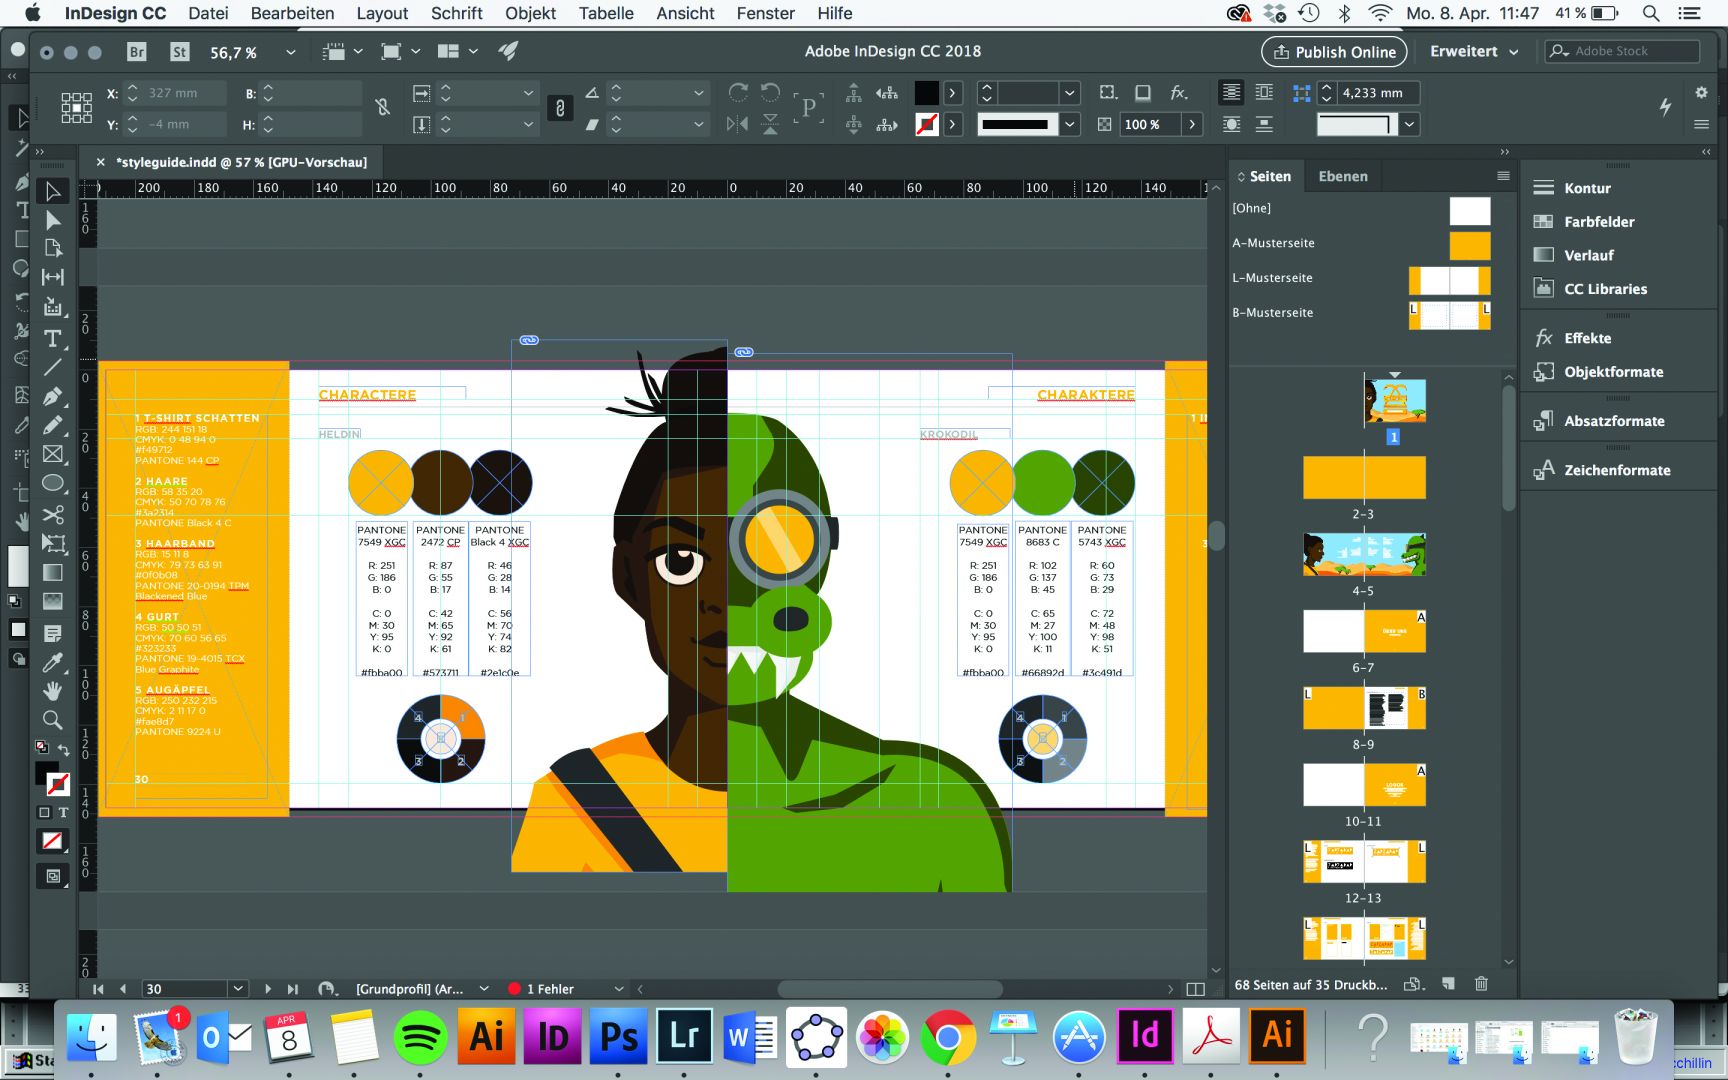Toggle the scale constrain chain link
This screenshot has width=1728, height=1080.
pos(560,108)
